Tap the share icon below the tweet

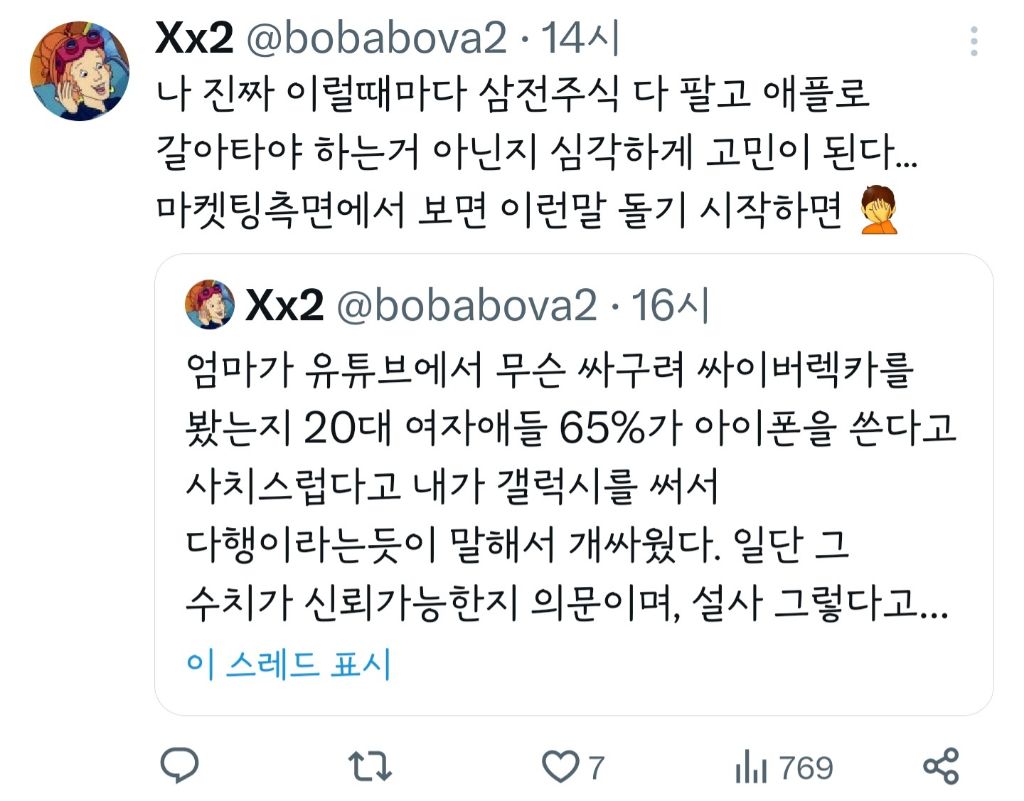click(x=941, y=766)
